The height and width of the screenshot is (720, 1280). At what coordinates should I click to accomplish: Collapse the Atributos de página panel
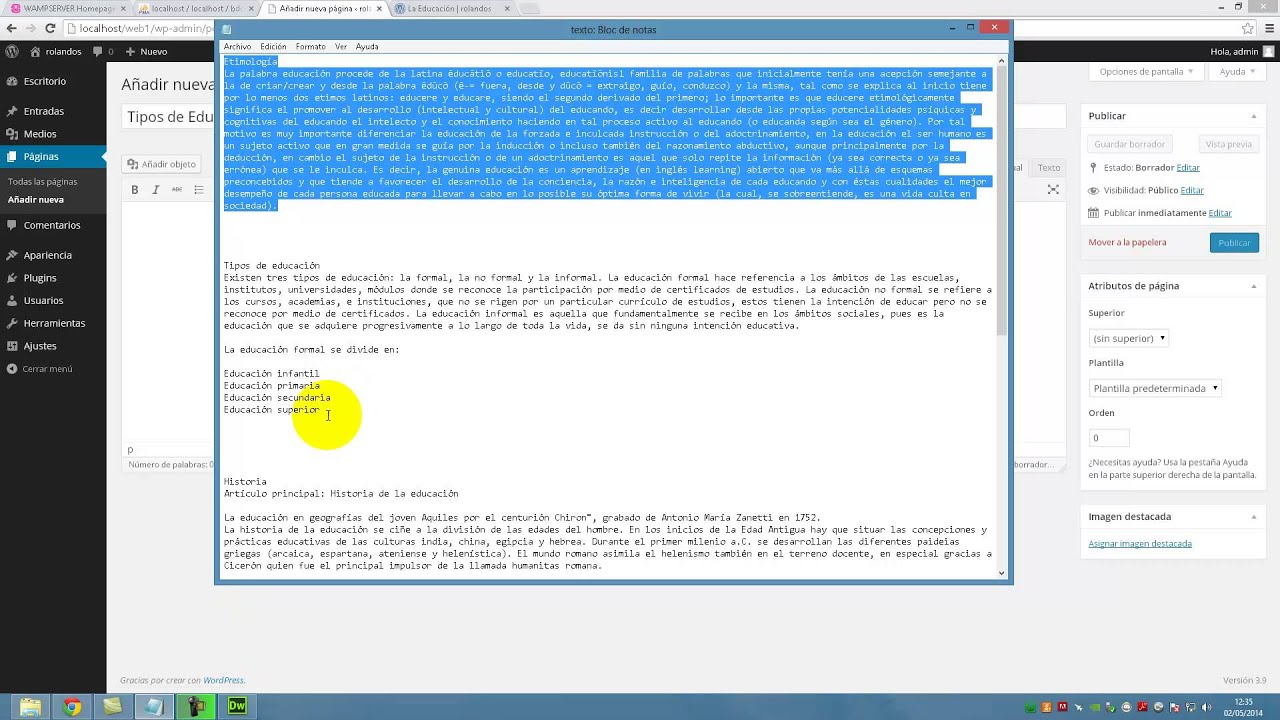click(1253, 286)
